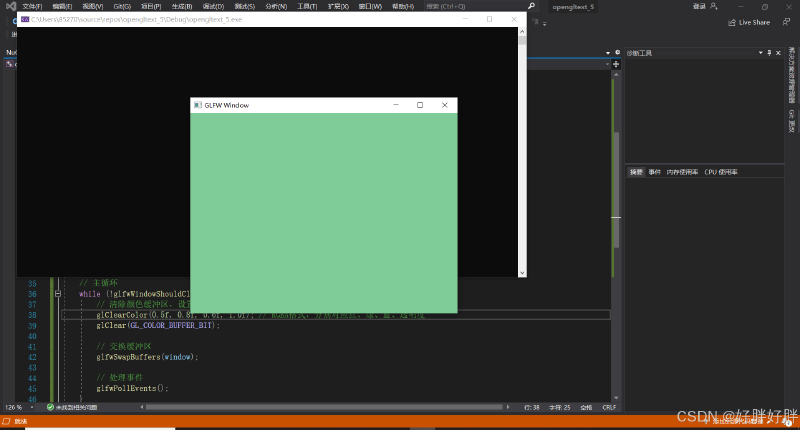
Task: Open the editor member navigation dropdown
Action: coord(607,64)
